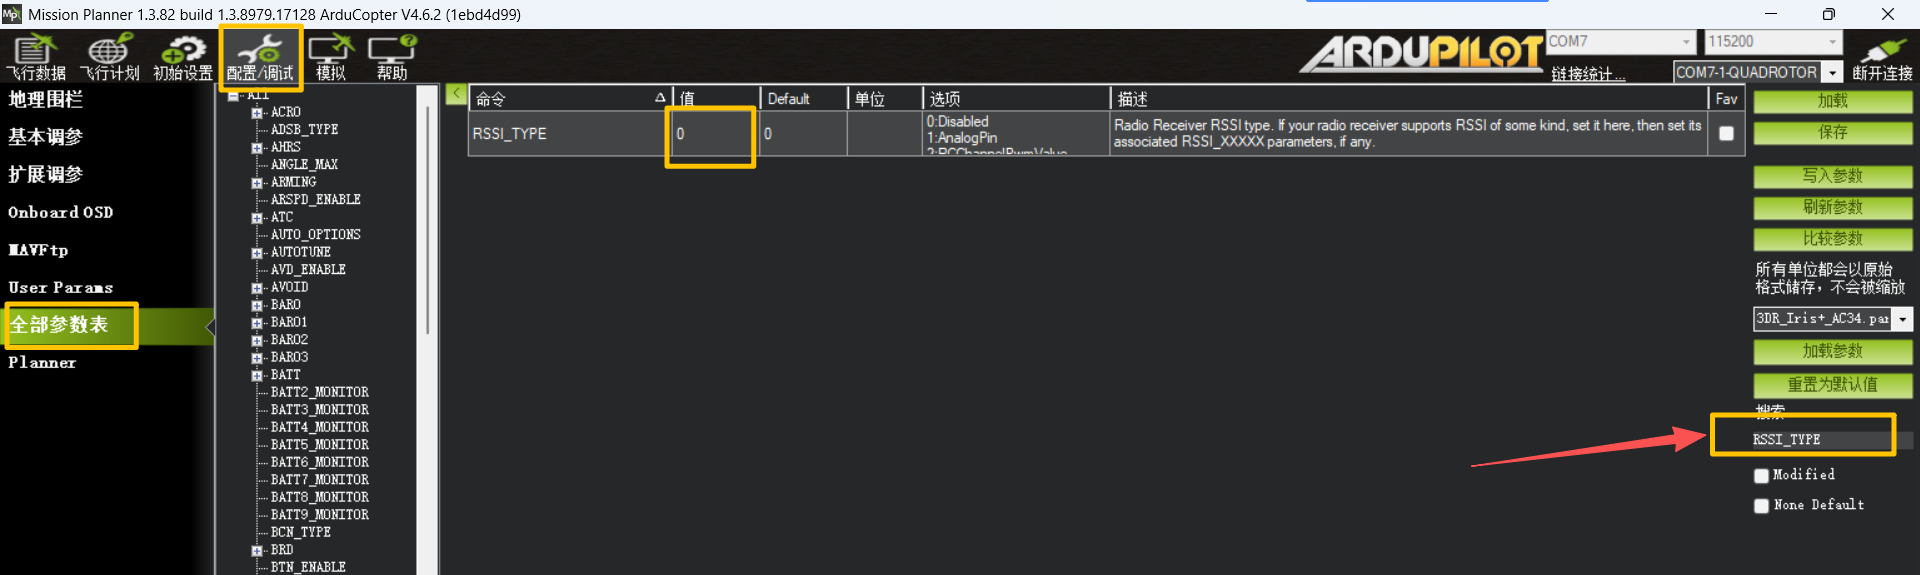Screen dimensions: 1920x575
Task: Click the 刷新参数 refresh parameters button
Action: click(x=1832, y=207)
